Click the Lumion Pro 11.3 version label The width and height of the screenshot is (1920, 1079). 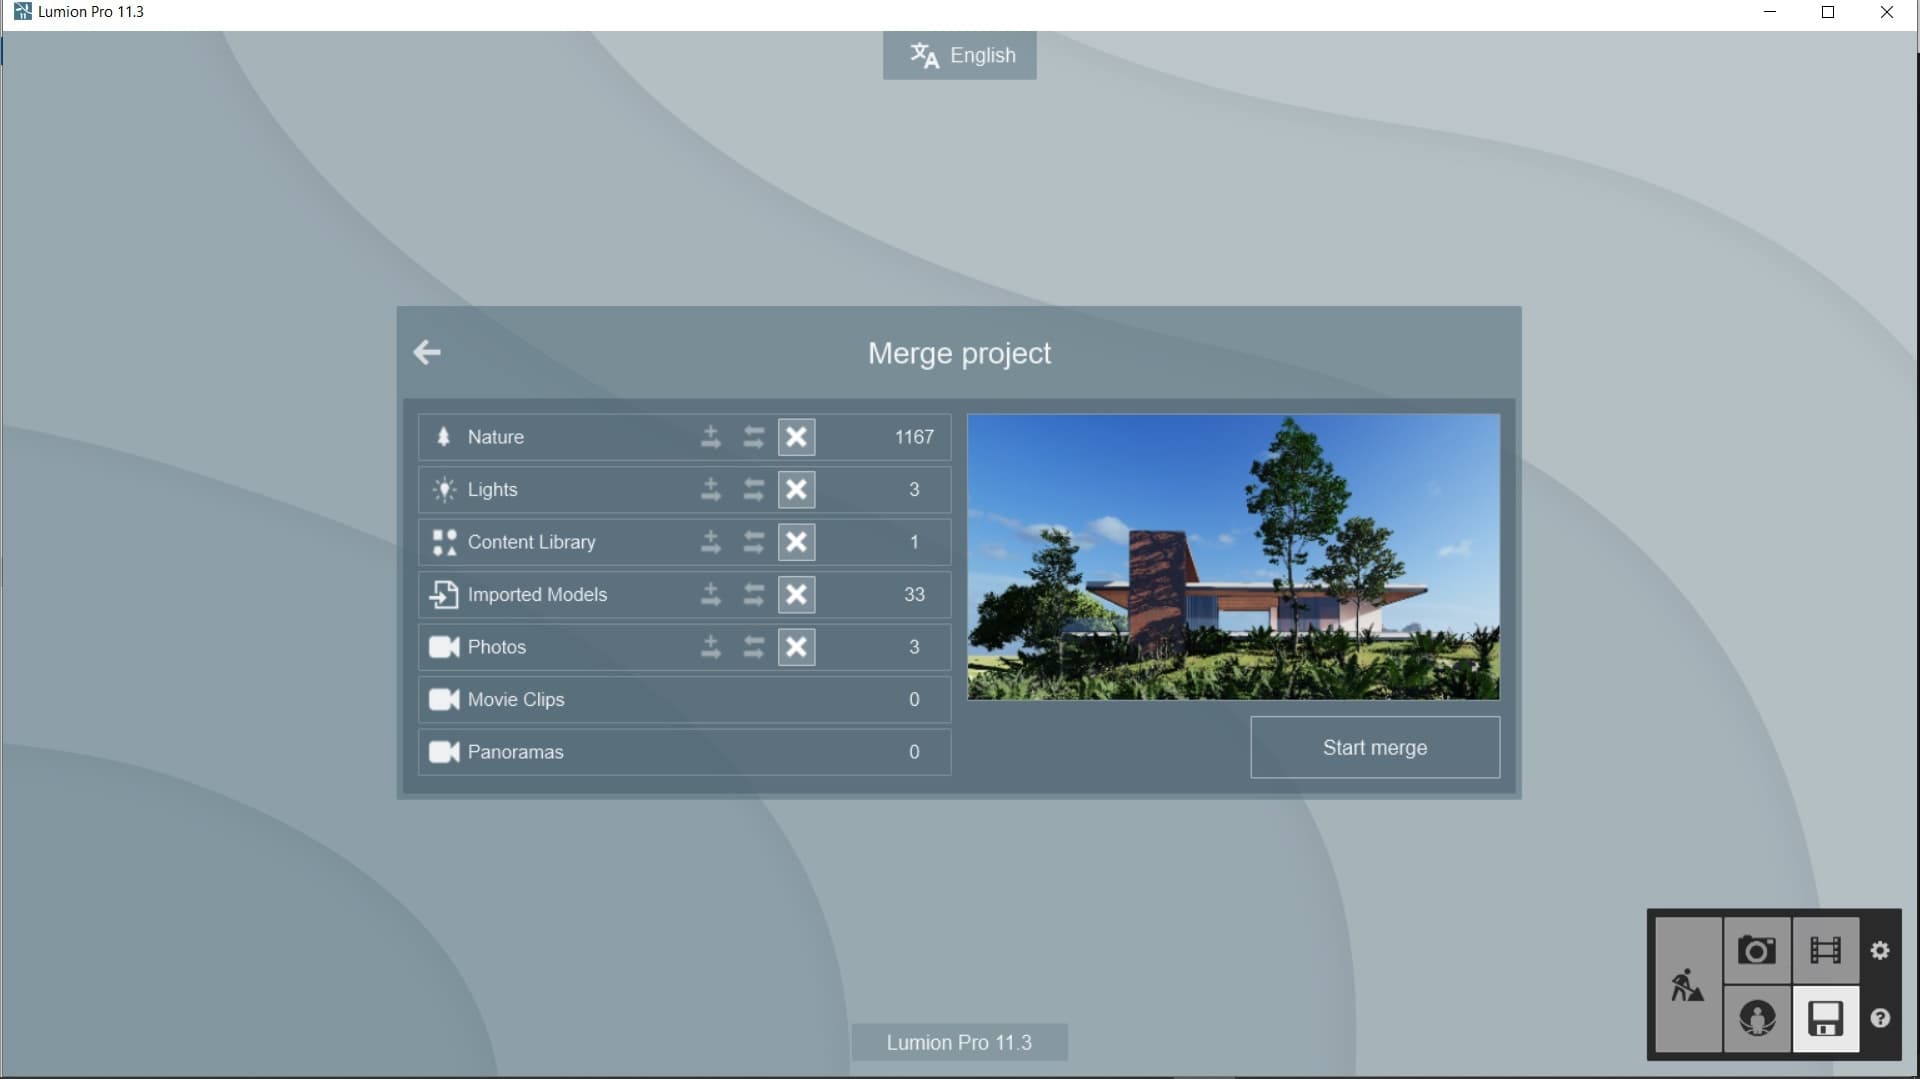[x=959, y=1042]
